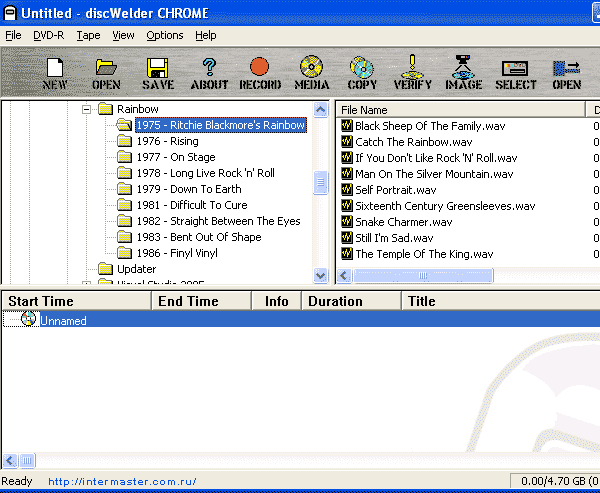Click the VERIFY disc icon

[412, 73]
